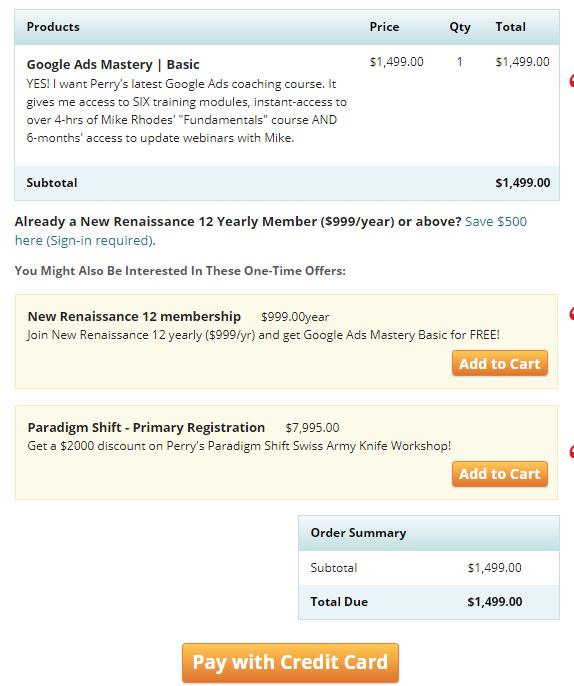Click the Total Due amount in Order Summary
The width and height of the screenshot is (574, 686).
tap(495, 602)
